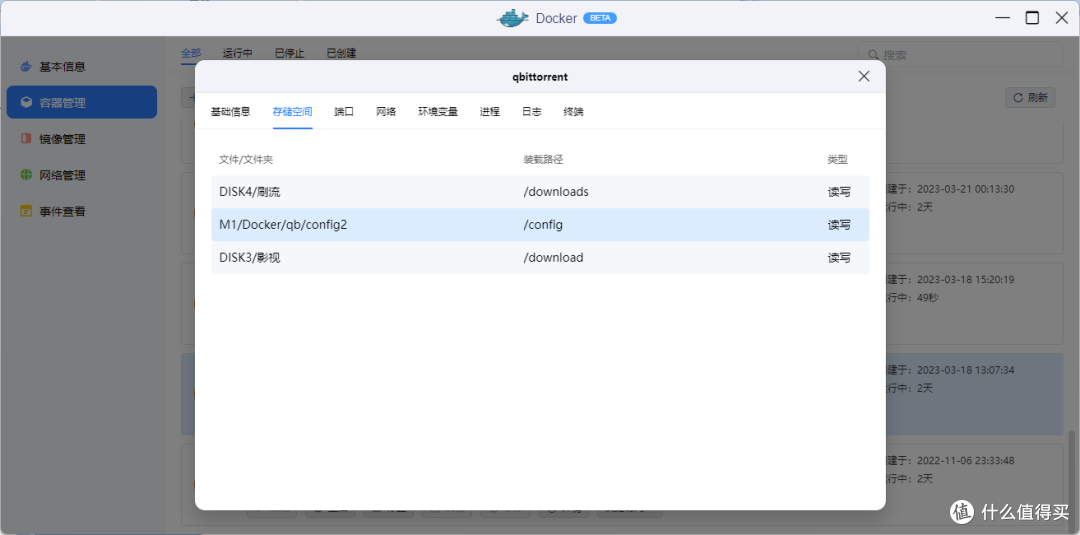Click the 装载路径 column header

pos(543,160)
